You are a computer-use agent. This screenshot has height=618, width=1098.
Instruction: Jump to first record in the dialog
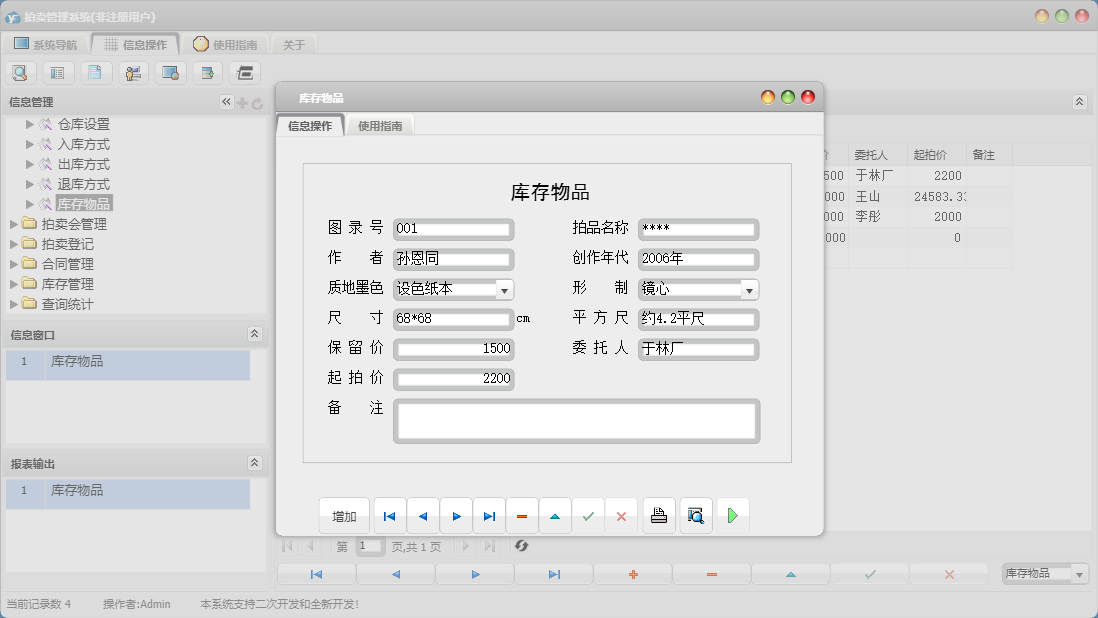pos(390,516)
